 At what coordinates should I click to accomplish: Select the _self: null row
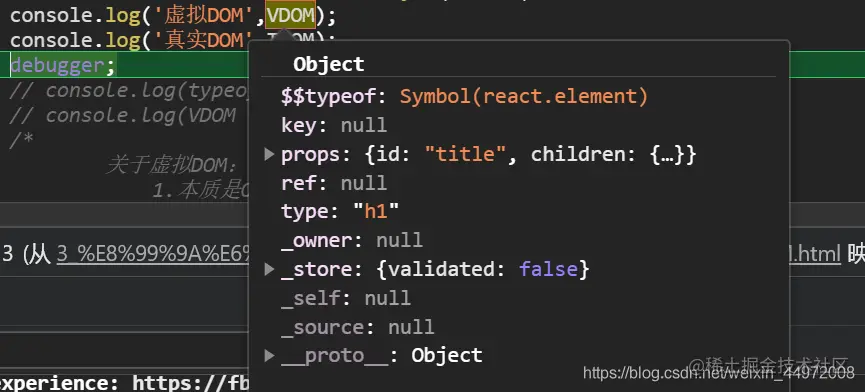[x=346, y=298]
